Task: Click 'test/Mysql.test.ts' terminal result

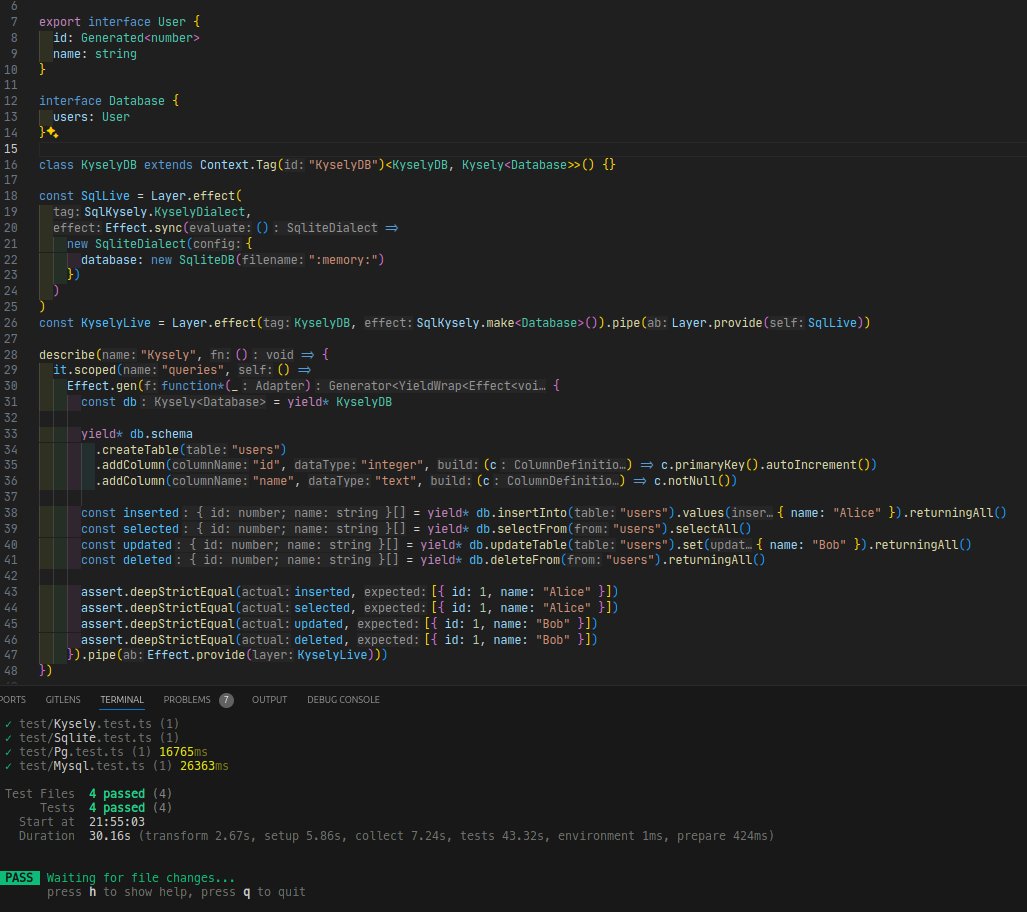Action: coord(81,766)
